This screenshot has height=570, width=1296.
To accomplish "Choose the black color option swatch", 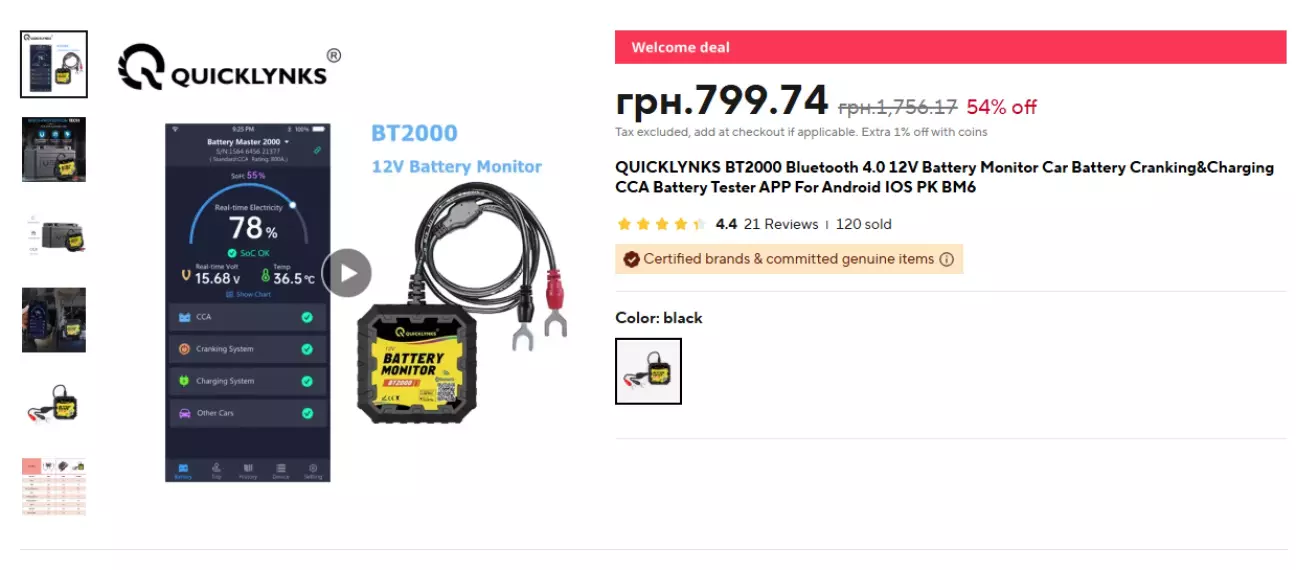I will (x=648, y=371).
